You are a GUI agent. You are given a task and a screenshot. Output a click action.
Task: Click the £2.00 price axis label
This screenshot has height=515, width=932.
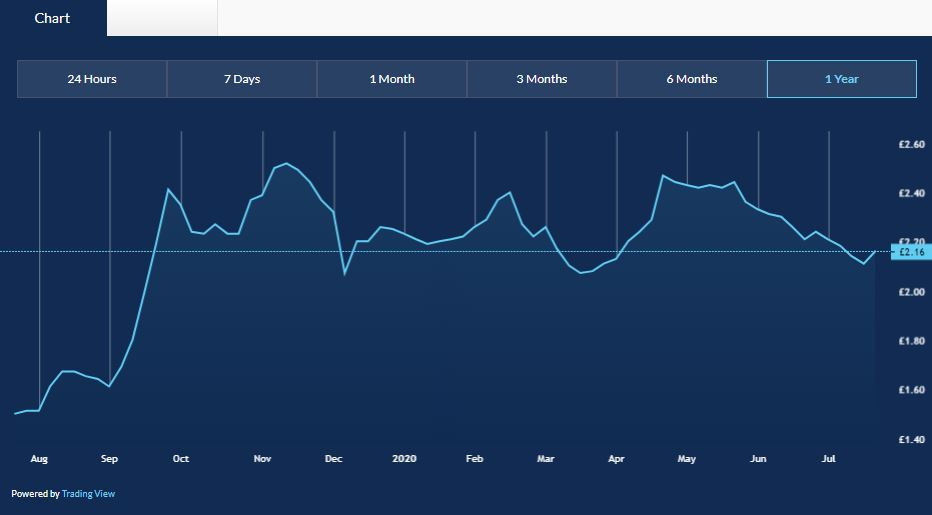(912, 292)
